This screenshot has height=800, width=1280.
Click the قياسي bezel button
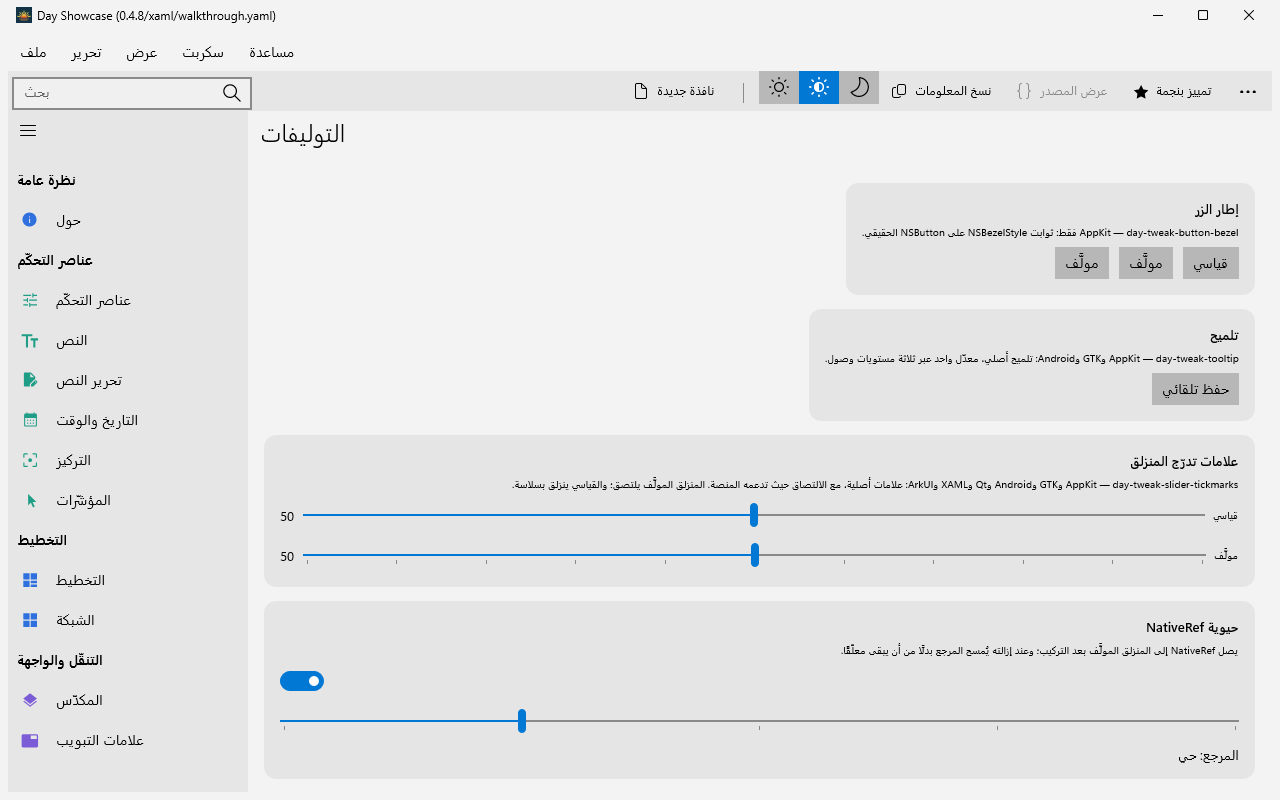pyautogui.click(x=1211, y=263)
